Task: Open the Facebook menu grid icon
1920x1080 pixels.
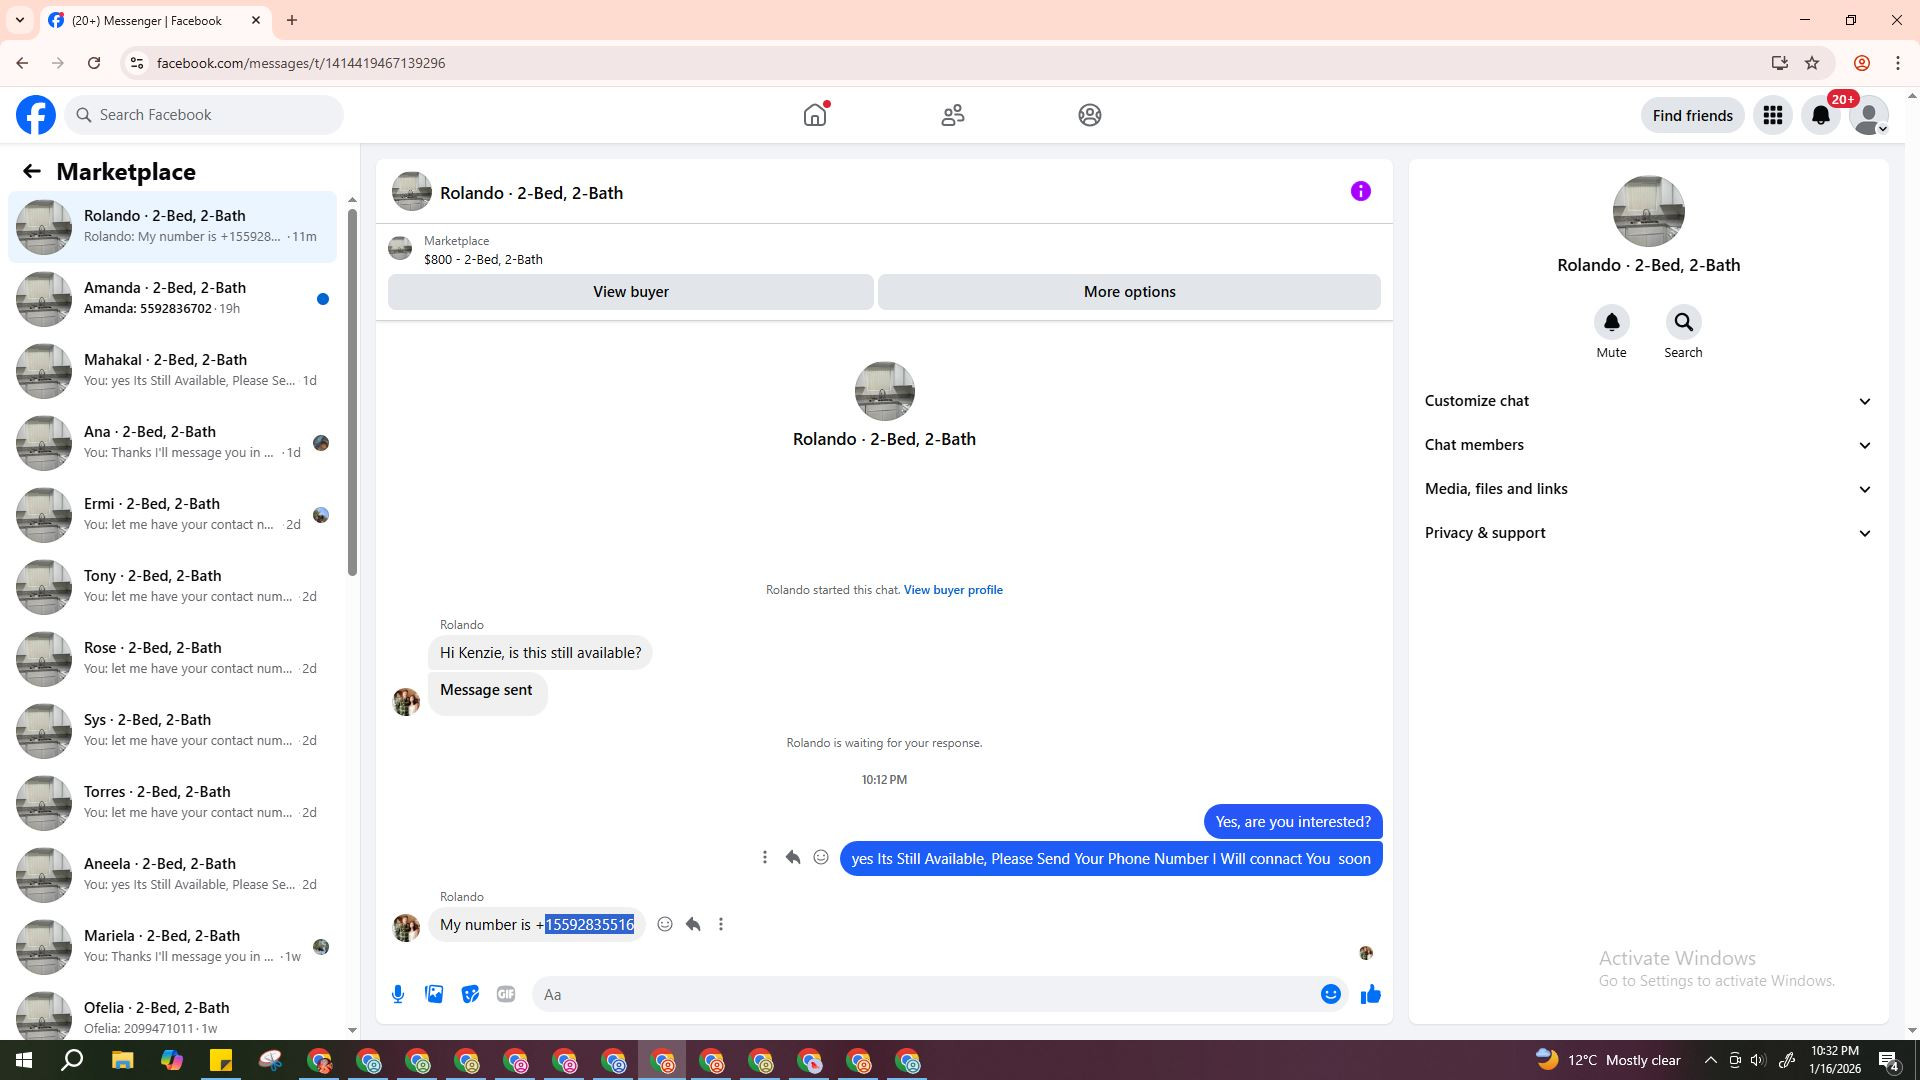Action: pyautogui.click(x=1772, y=115)
